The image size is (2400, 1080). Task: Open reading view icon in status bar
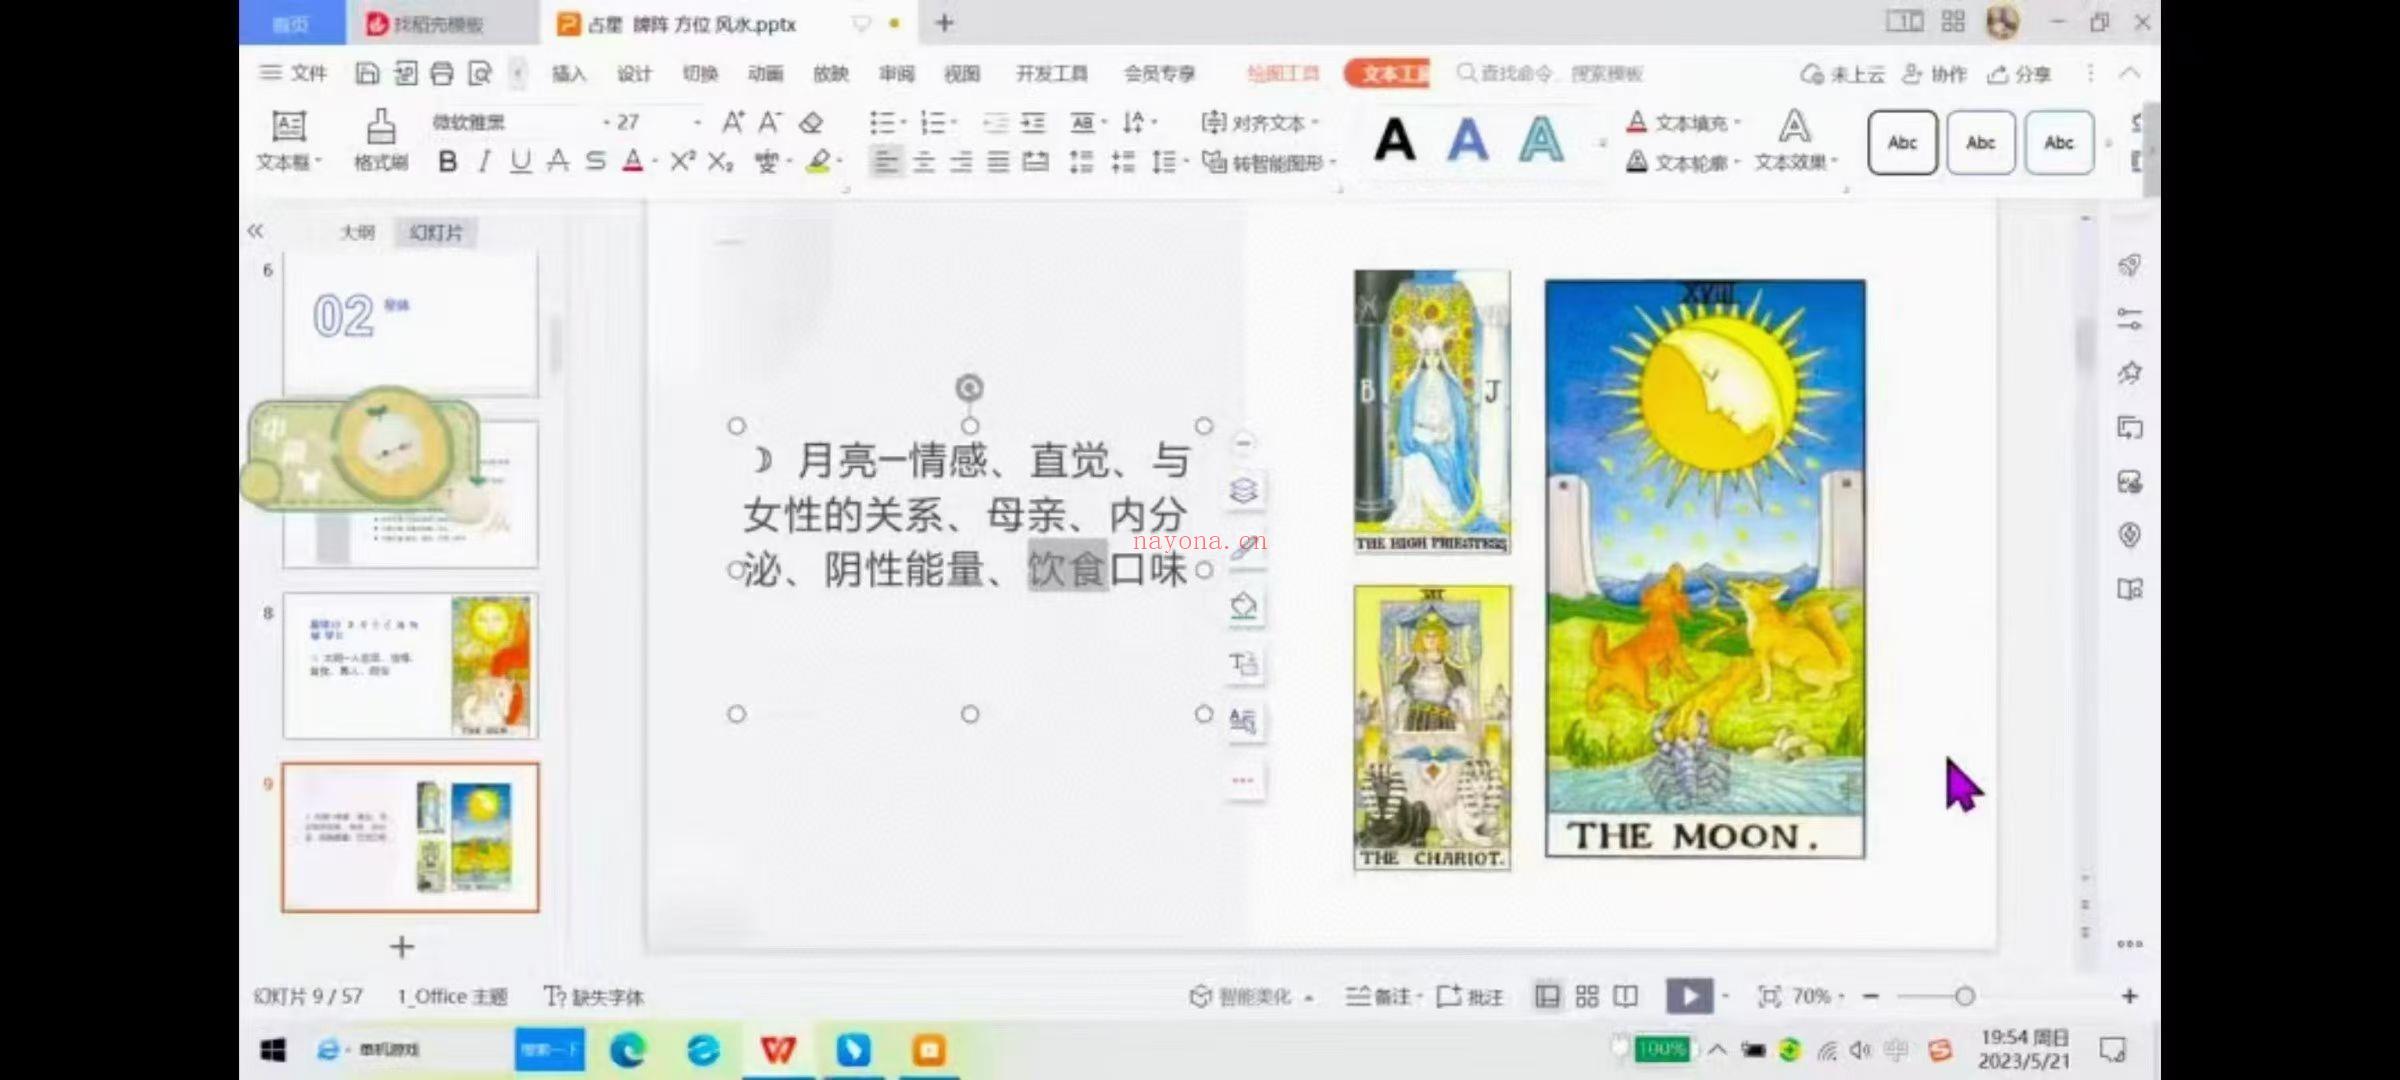1626,996
